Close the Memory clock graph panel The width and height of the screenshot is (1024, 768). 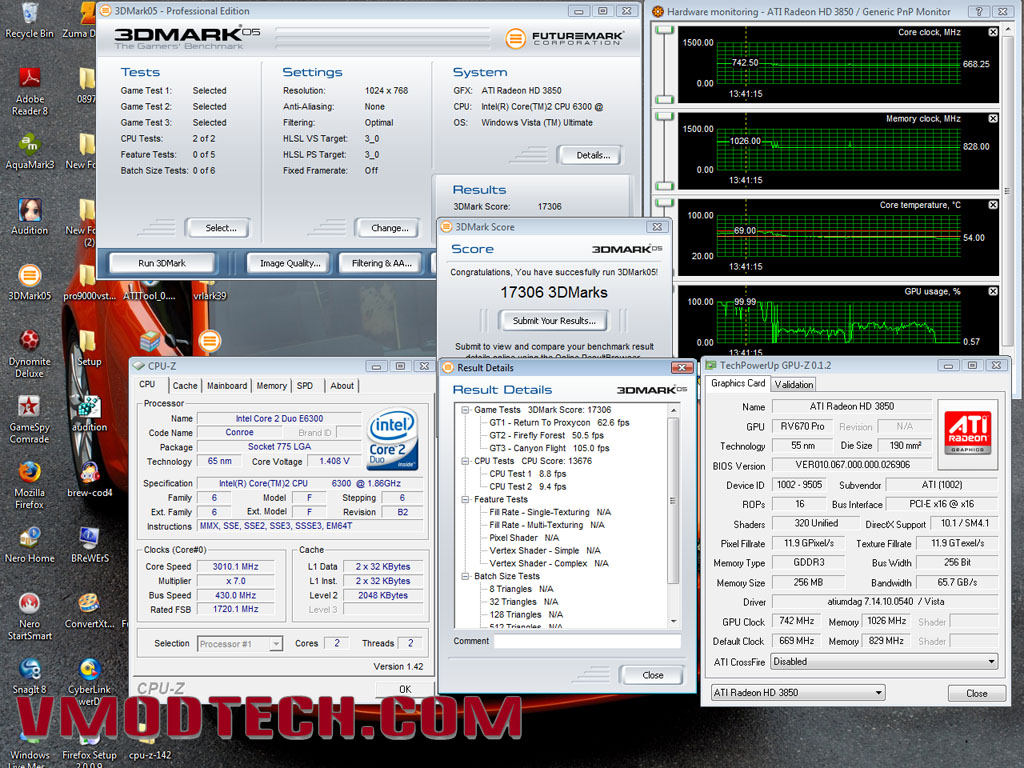click(993, 119)
